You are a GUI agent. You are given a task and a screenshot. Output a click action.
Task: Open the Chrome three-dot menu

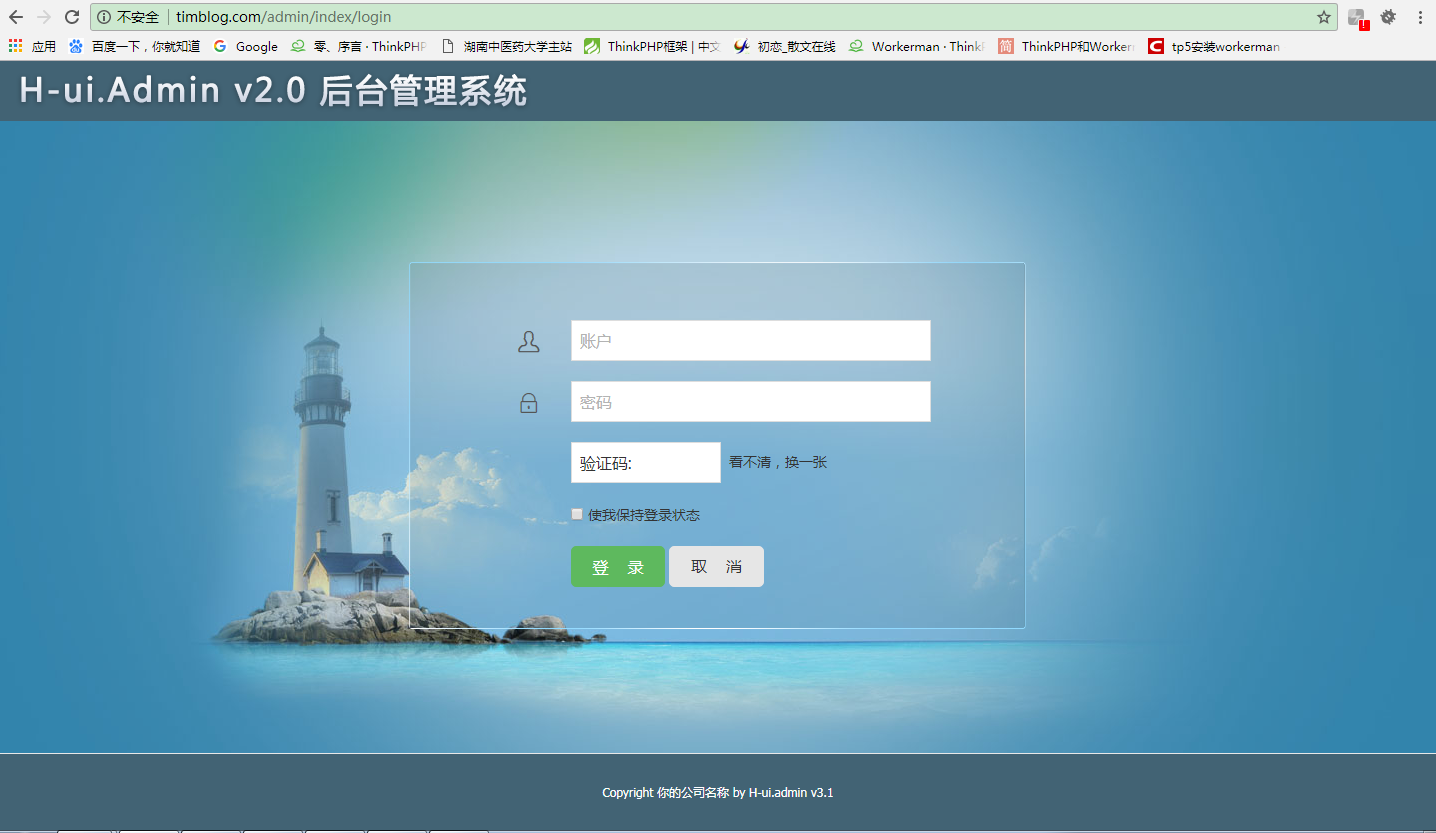click(x=1420, y=17)
